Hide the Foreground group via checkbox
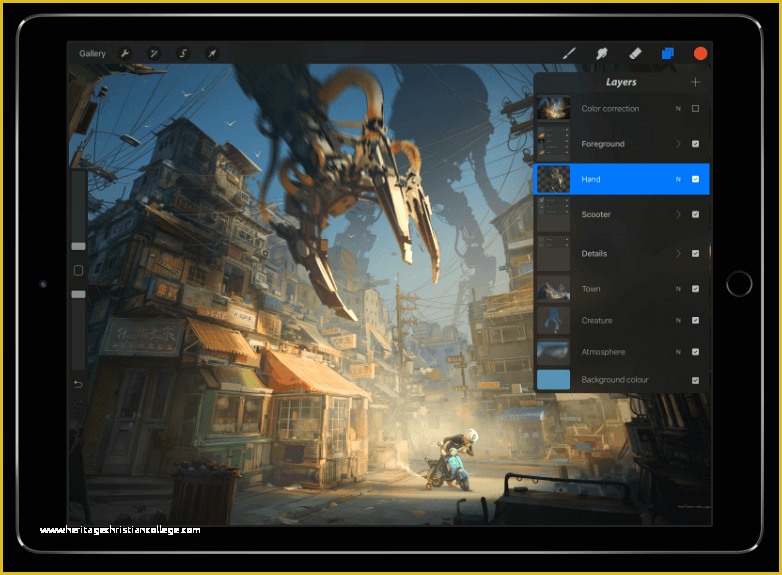 click(695, 144)
